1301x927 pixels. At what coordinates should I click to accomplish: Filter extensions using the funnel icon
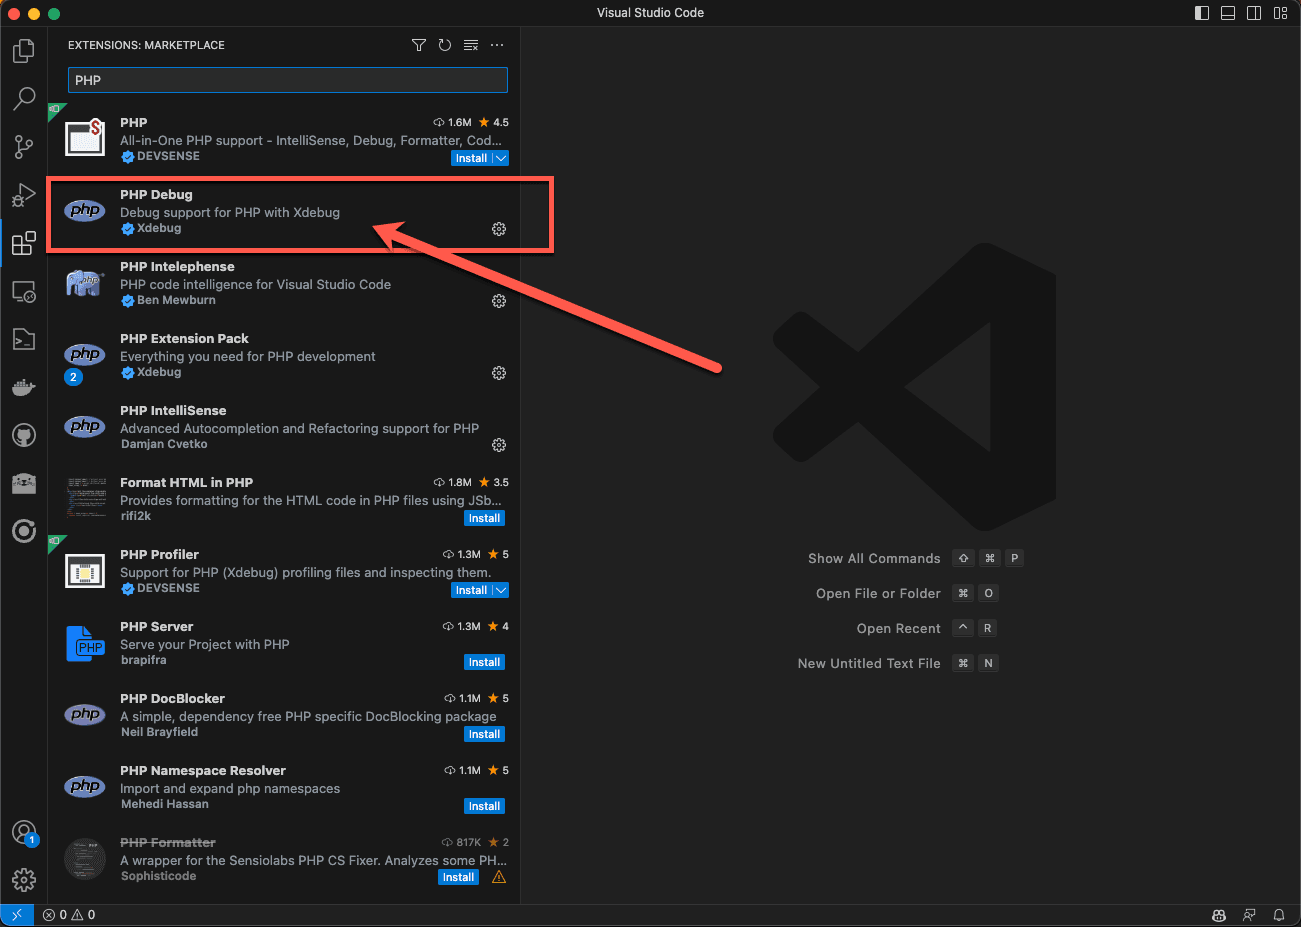419,45
